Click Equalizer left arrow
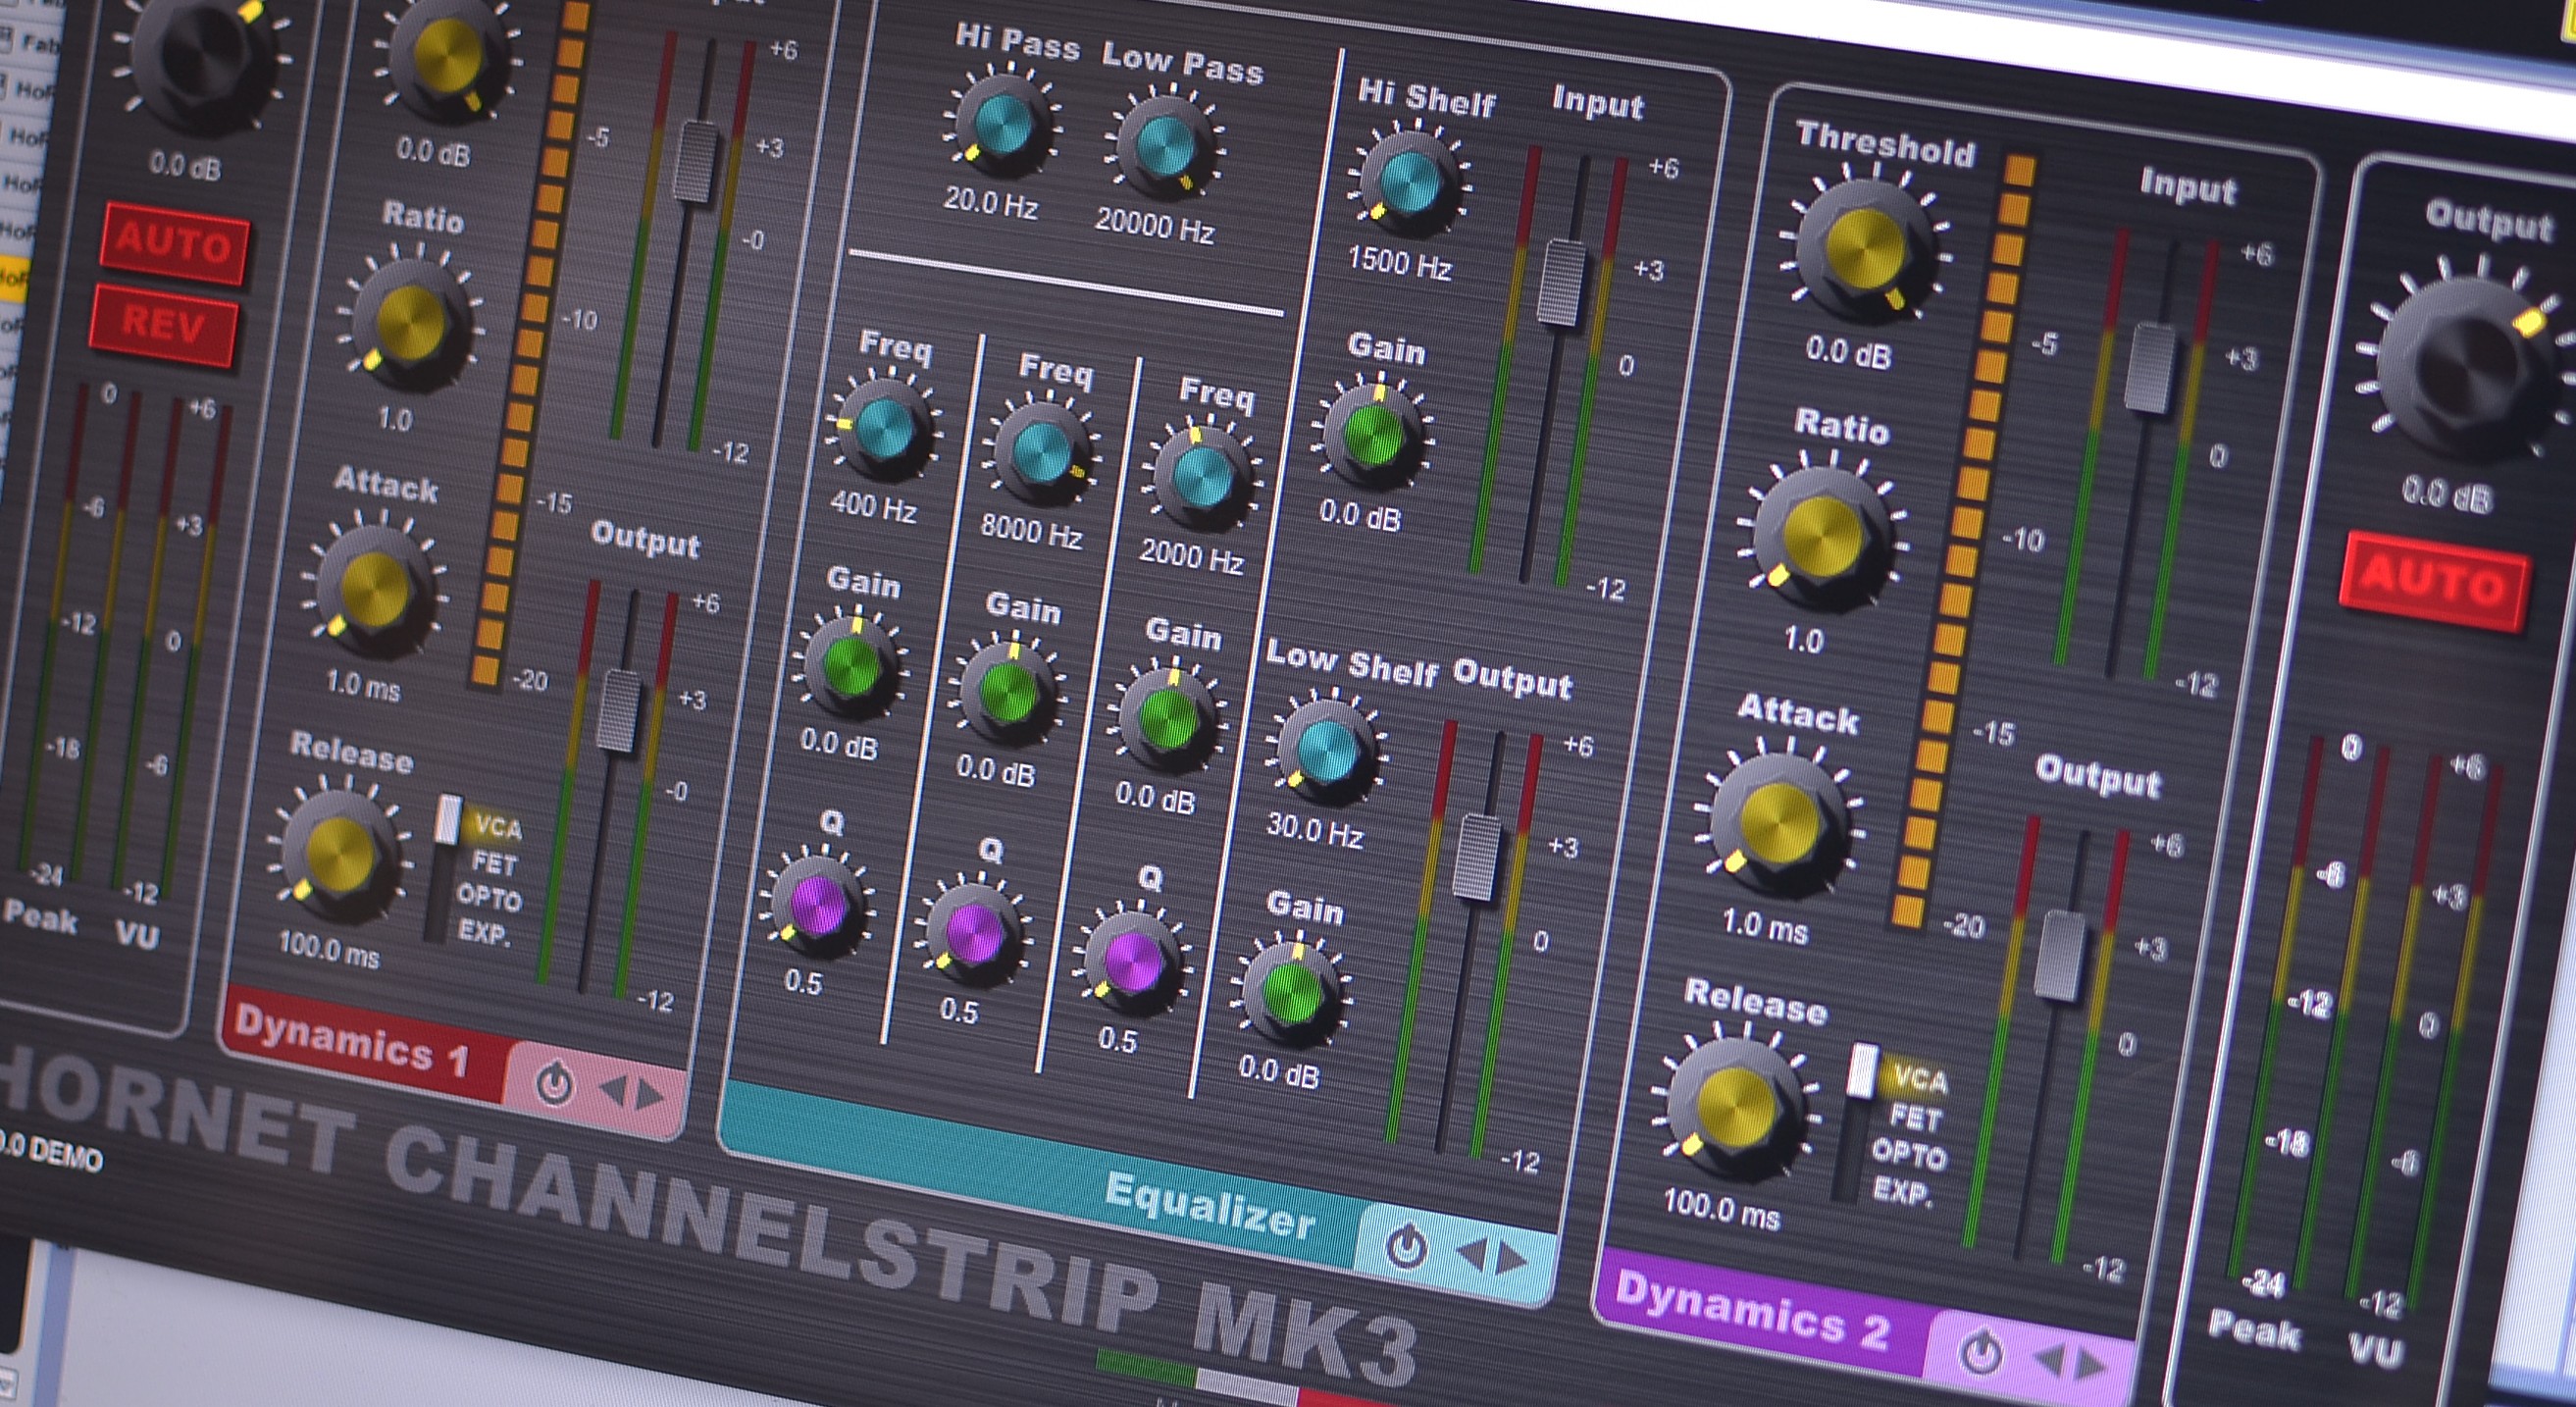Screen dimensions: 2576x1407 point(1471,1254)
